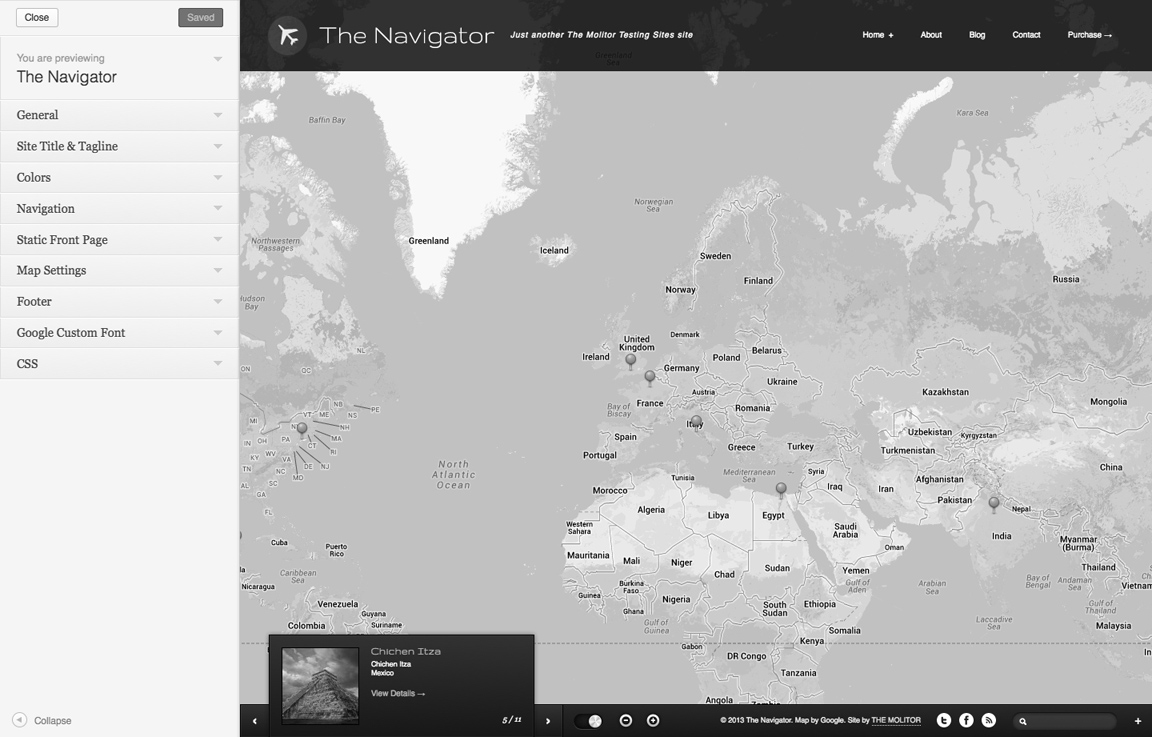Click the airplane logo icon
The height and width of the screenshot is (737, 1152).
click(x=287, y=36)
